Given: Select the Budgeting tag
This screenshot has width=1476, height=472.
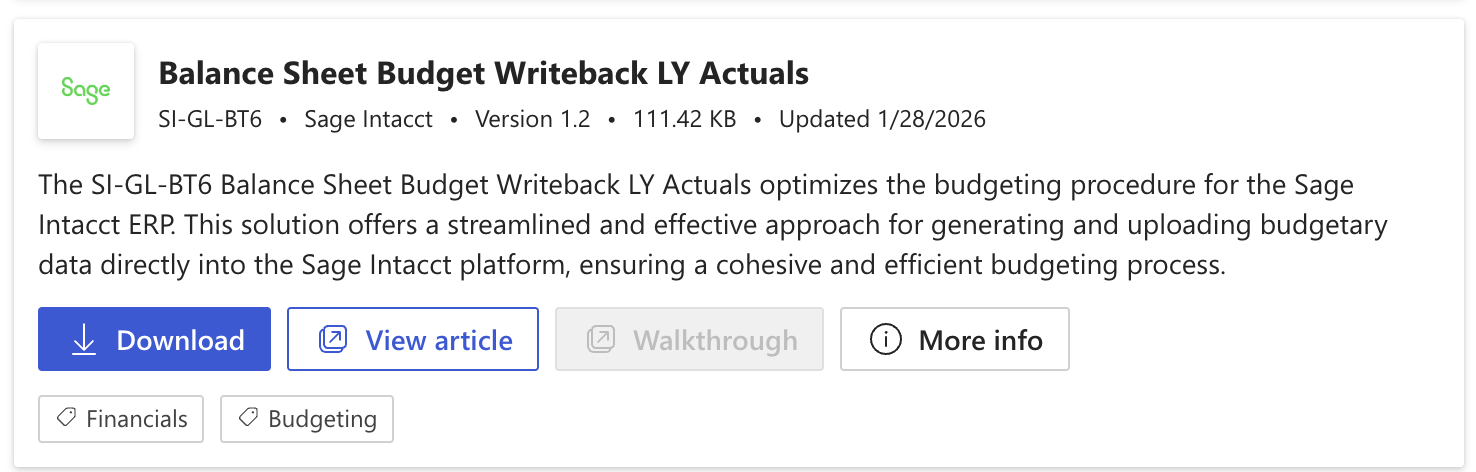Looking at the screenshot, I should (306, 419).
